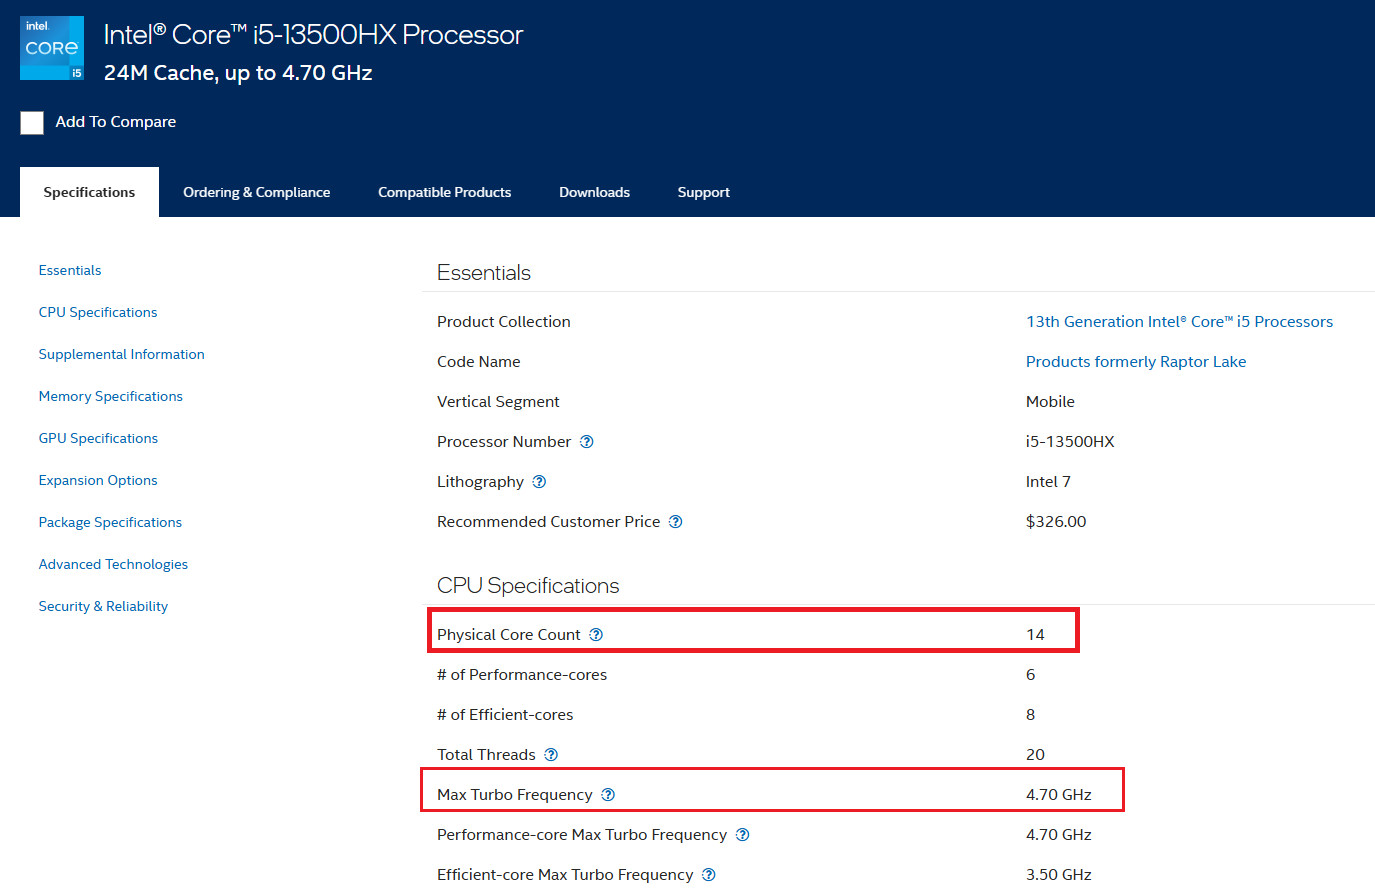Open help icon for Efficient-core Max Turbo Frequency
Viewport: 1375px width, 895px height.
(708, 875)
